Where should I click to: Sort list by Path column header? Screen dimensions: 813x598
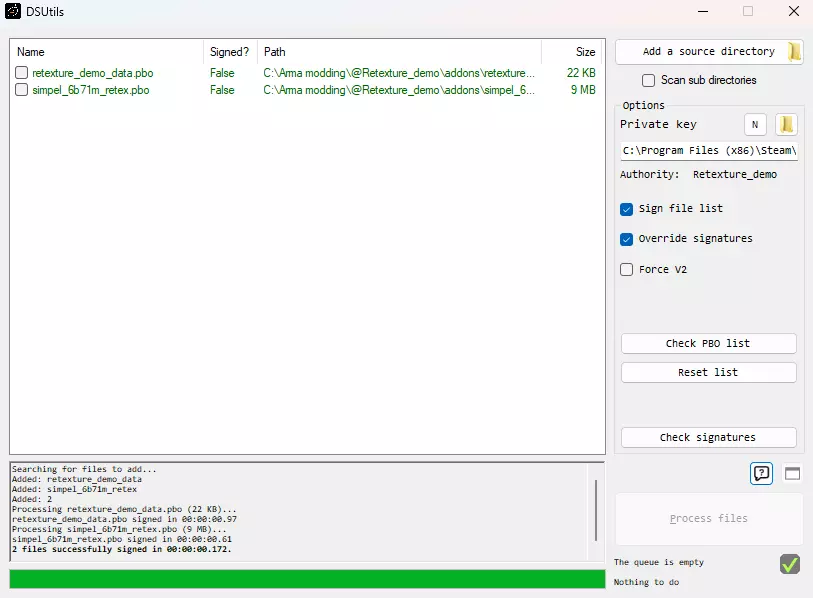(x=399, y=52)
